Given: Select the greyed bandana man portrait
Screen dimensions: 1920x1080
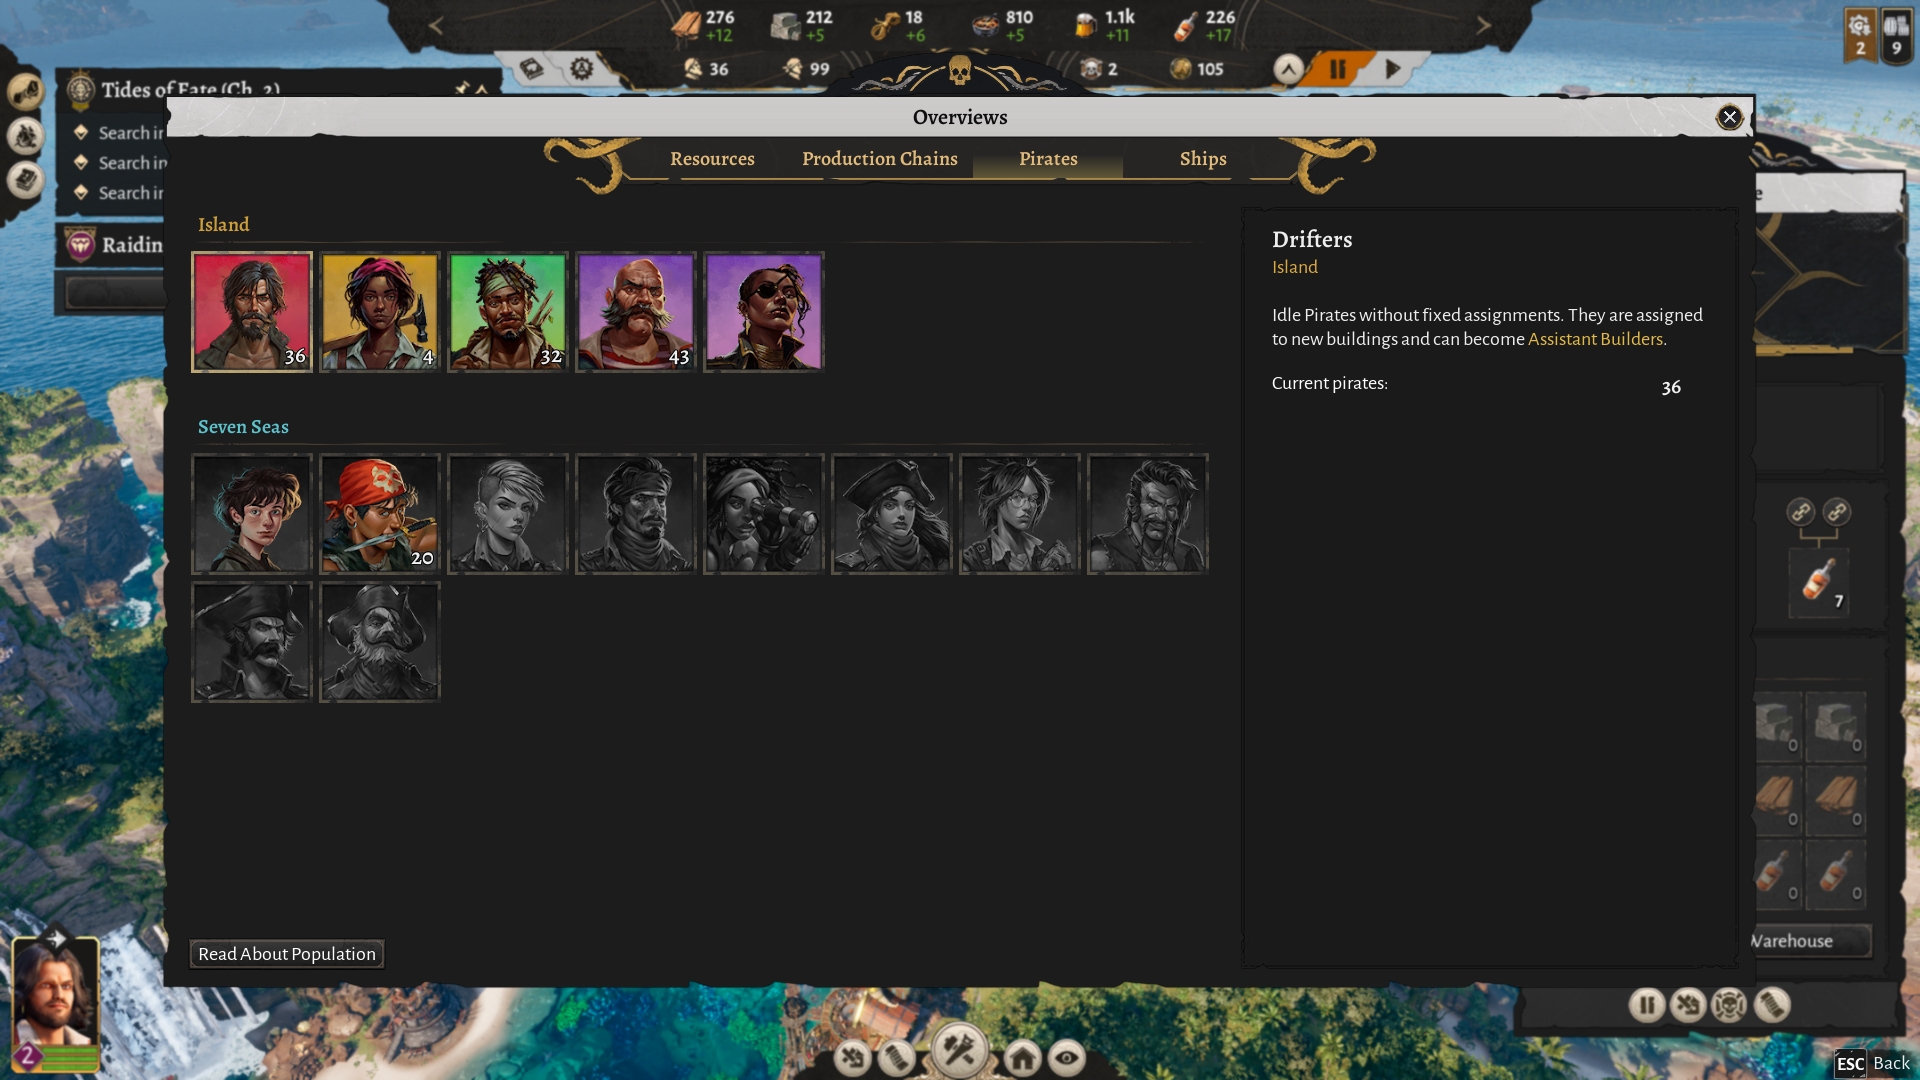Looking at the screenshot, I should [x=636, y=514].
